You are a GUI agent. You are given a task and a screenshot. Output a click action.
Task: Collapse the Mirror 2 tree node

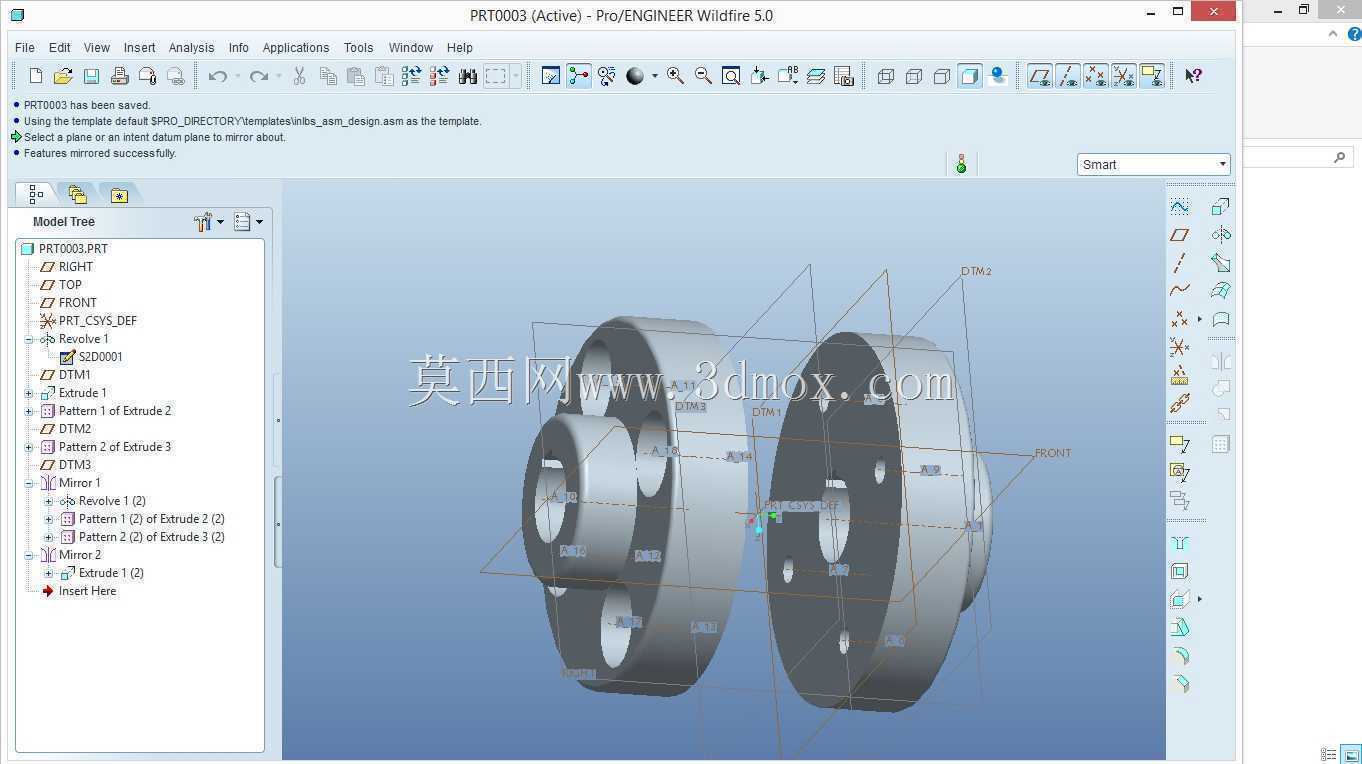[x=29, y=555]
